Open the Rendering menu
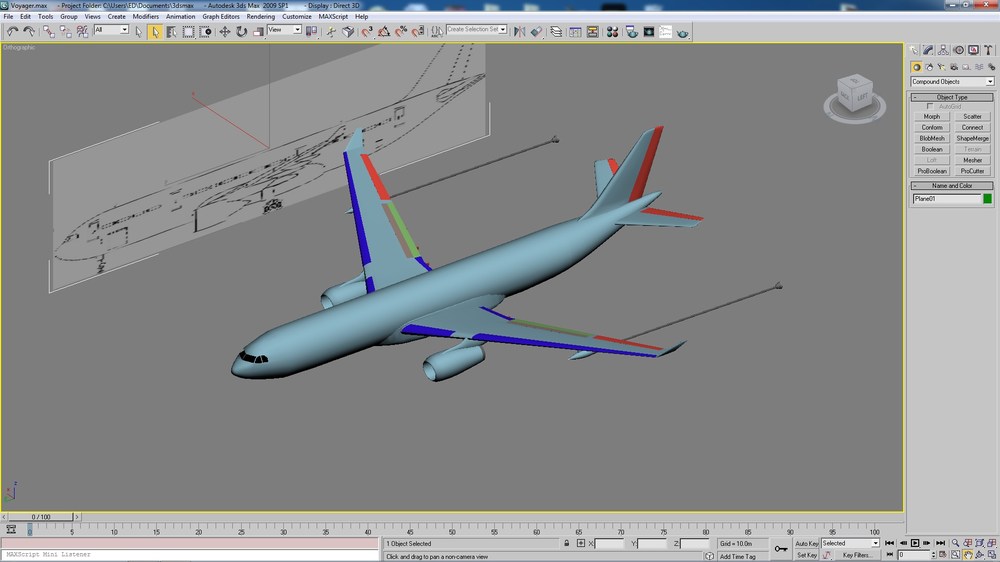The height and width of the screenshot is (562, 1000). click(x=260, y=17)
